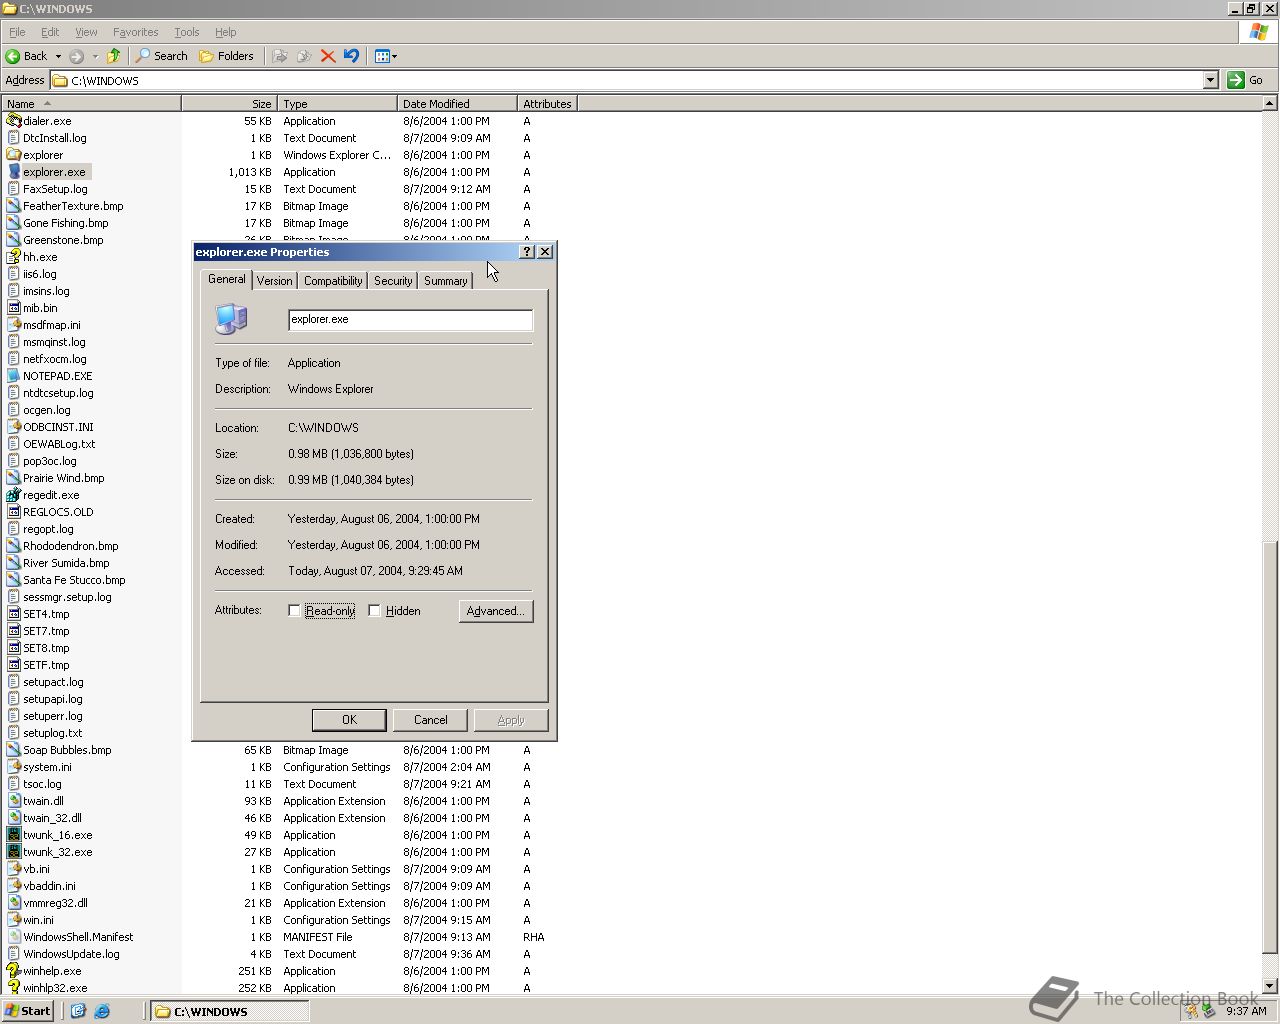1280x1024 pixels.
Task: Select the Soap Bubbles.bmp file name
Action: 67,750
